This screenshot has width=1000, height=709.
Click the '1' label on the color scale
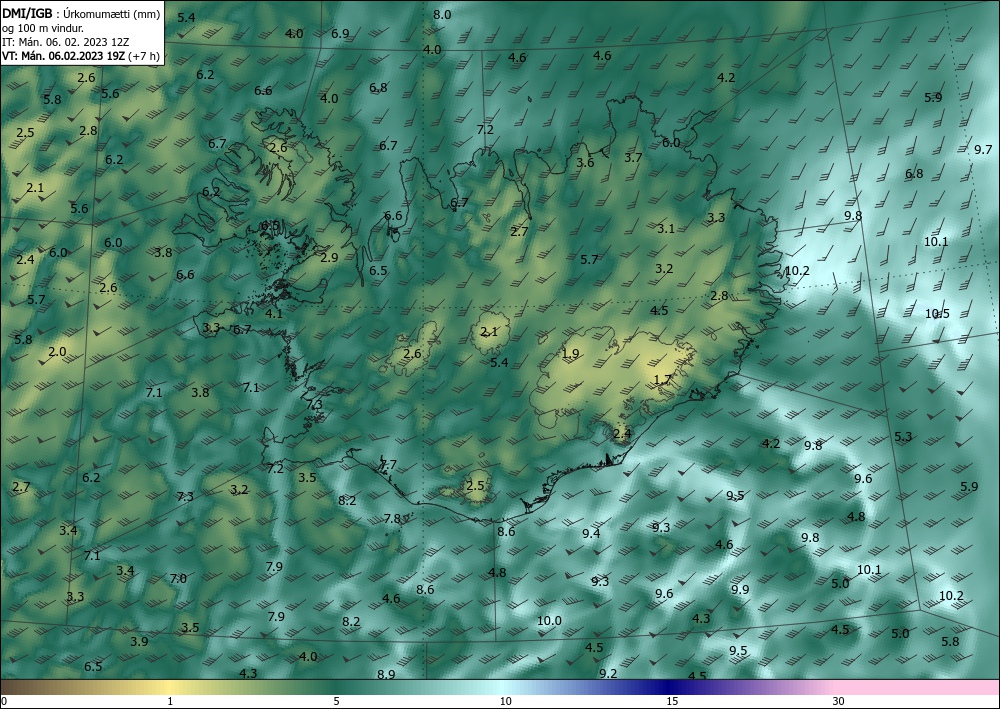click(x=170, y=701)
